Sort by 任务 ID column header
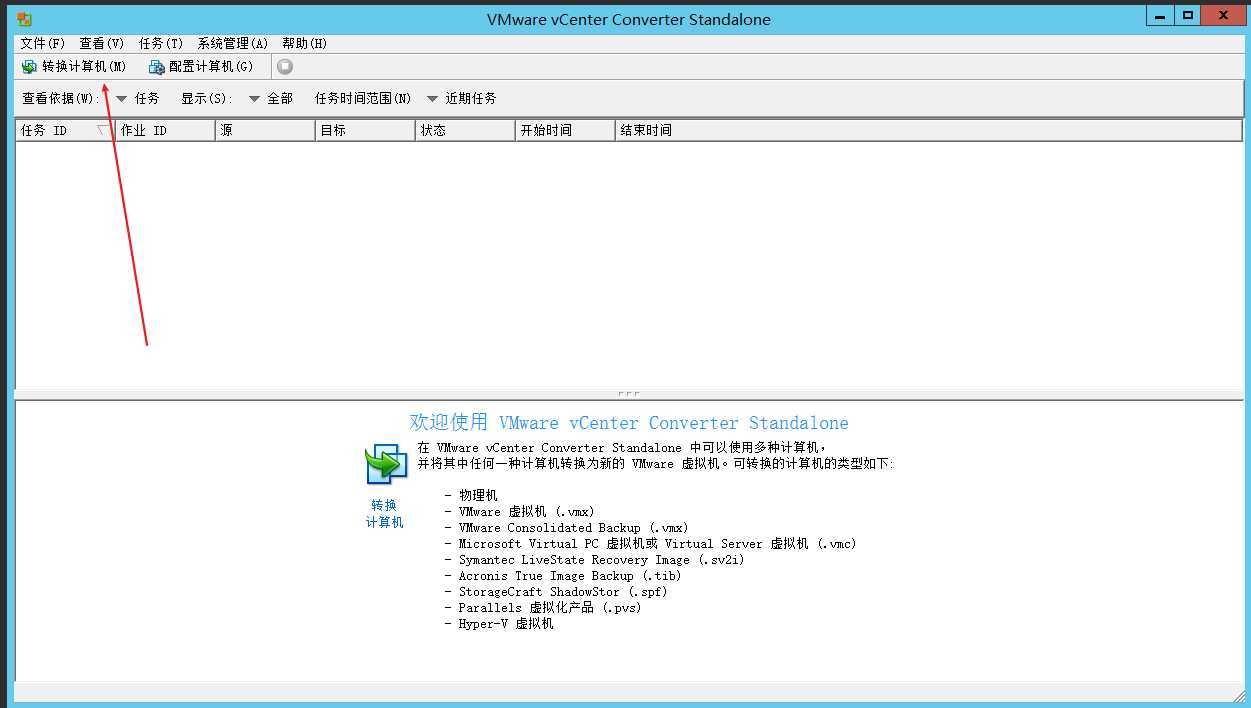The height and width of the screenshot is (708, 1251). [65, 131]
